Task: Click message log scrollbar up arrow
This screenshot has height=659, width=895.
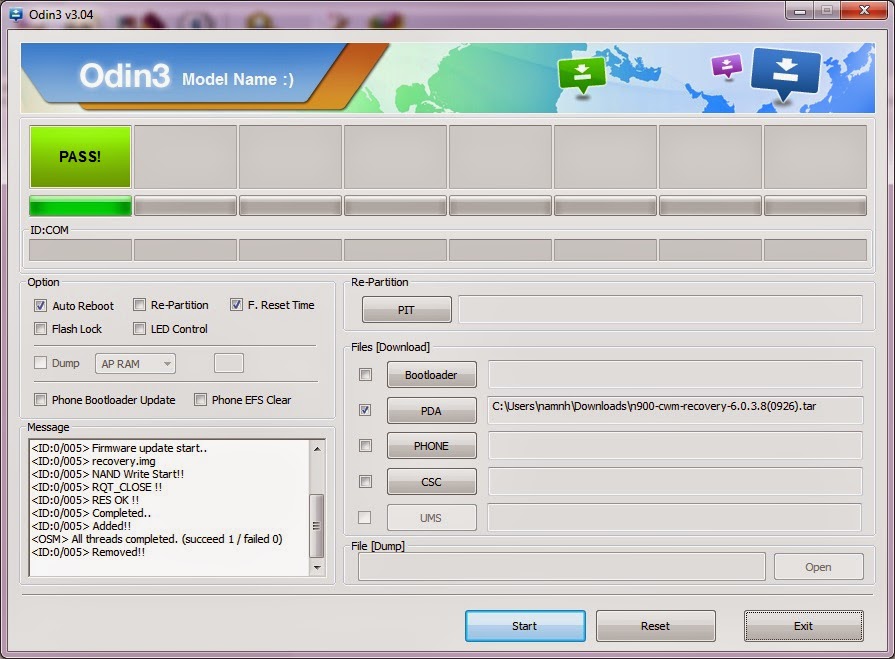Action: [x=317, y=449]
